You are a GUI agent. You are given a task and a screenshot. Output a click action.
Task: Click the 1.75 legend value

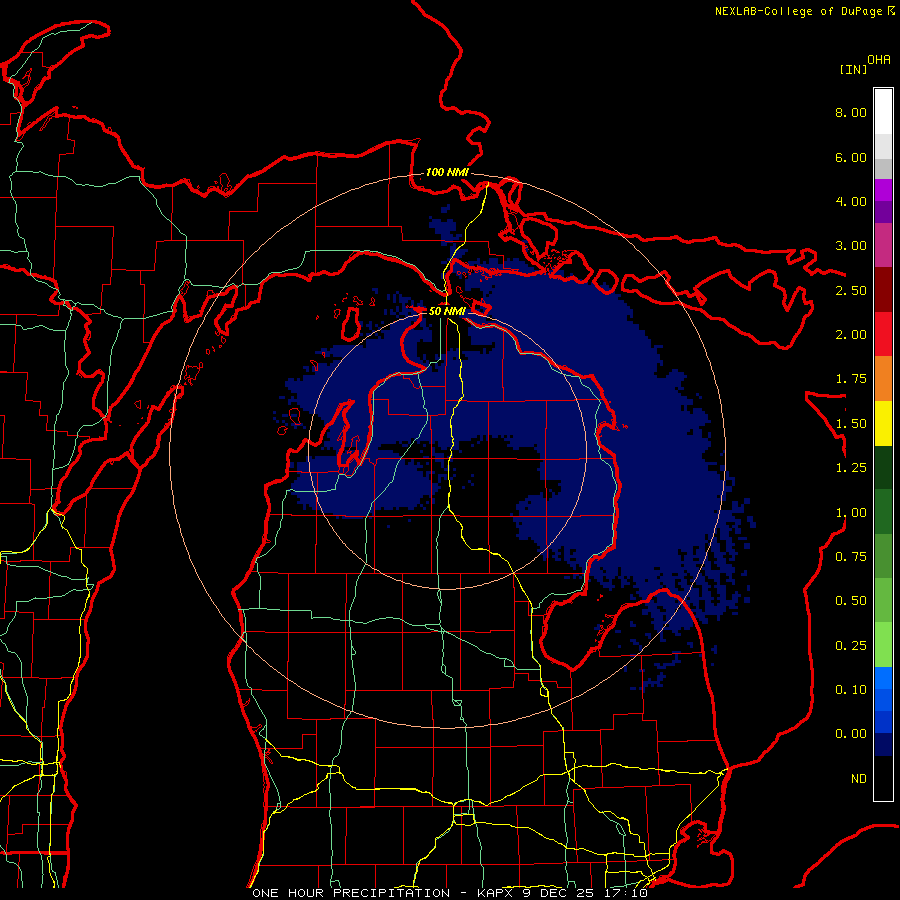(851, 379)
